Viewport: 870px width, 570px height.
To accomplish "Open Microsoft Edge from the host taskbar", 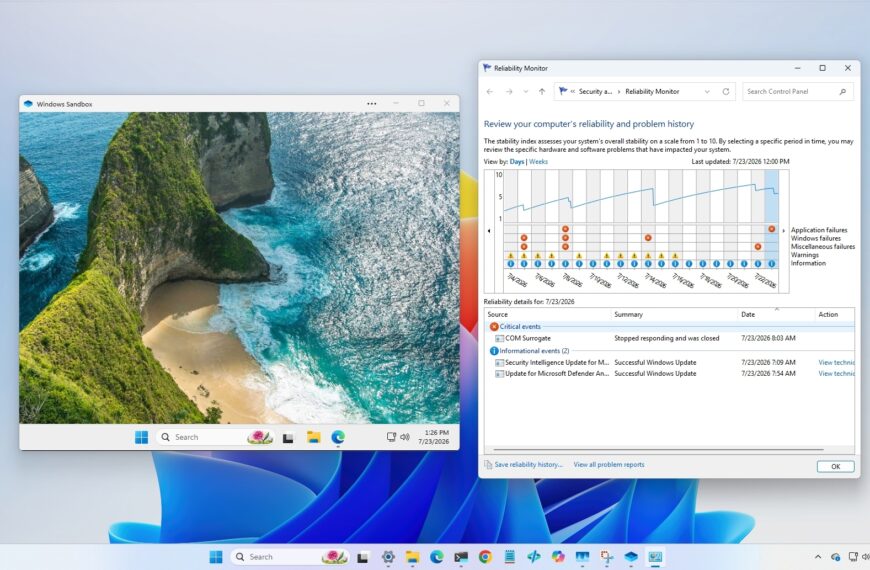I will click(x=437, y=557).
